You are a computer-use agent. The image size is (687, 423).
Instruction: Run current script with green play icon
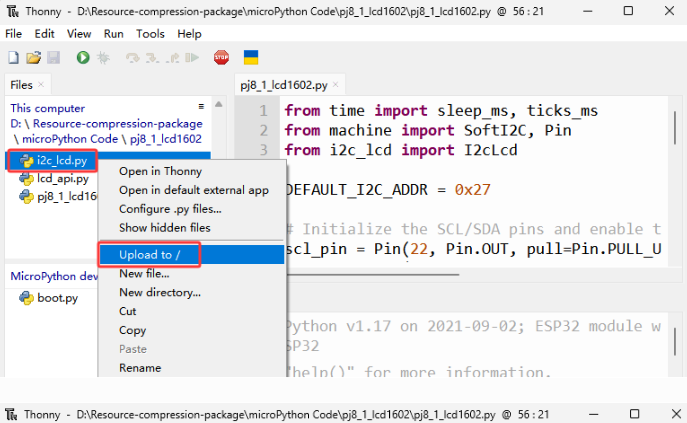(82, 58)
